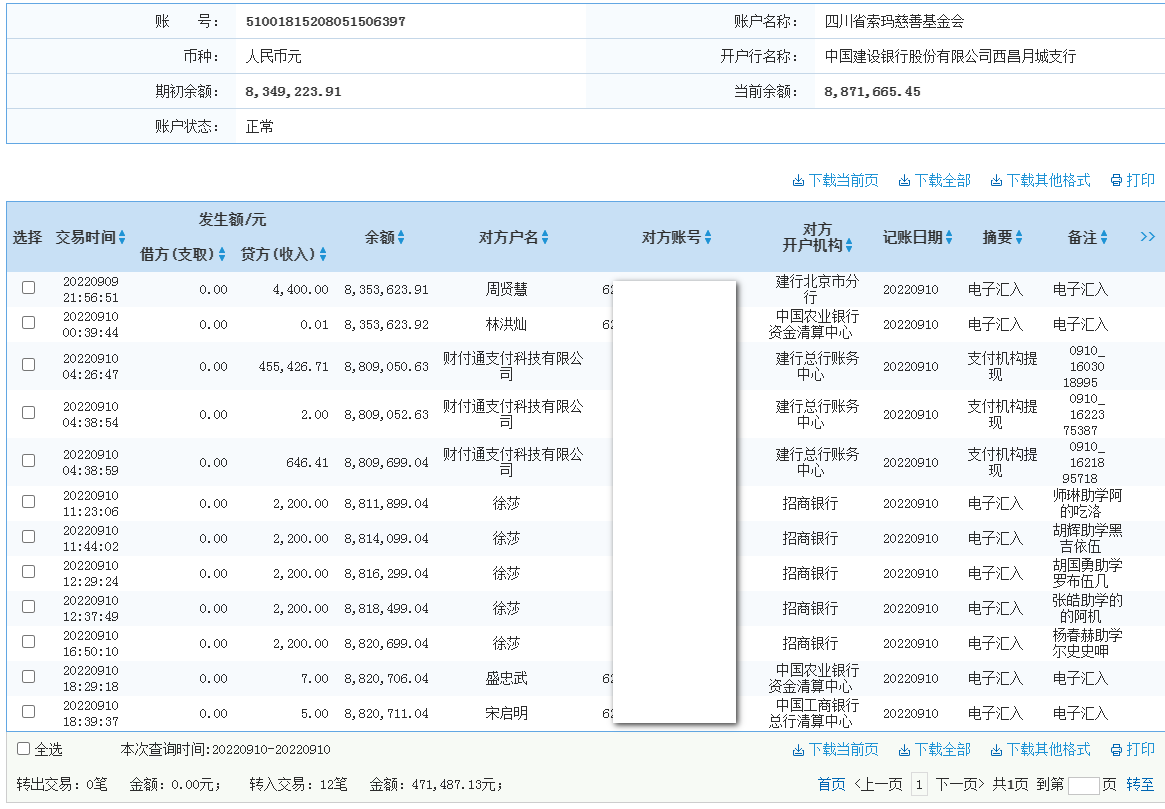Click 转至 jump-to-page link

[x=1140, y=784]
